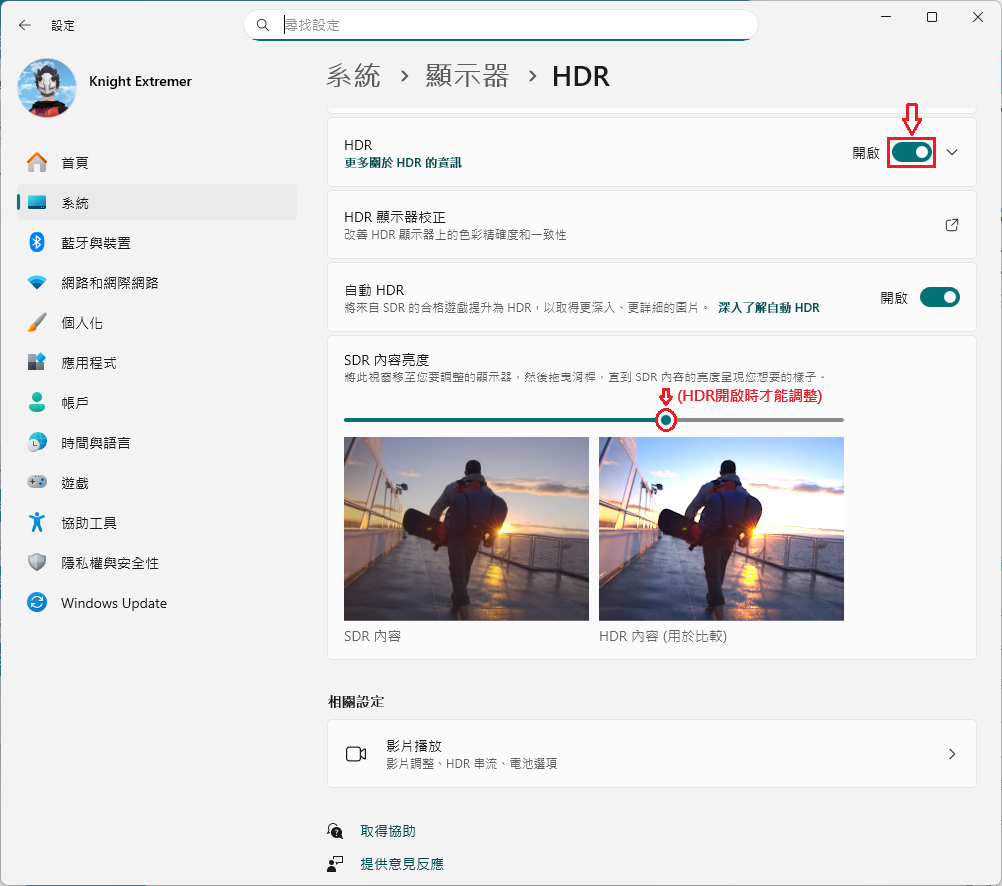Image resolution: width=1002 pixels, height=886 pixels.
Task: Open 遊戲 settings category
Action: (157, 482)
